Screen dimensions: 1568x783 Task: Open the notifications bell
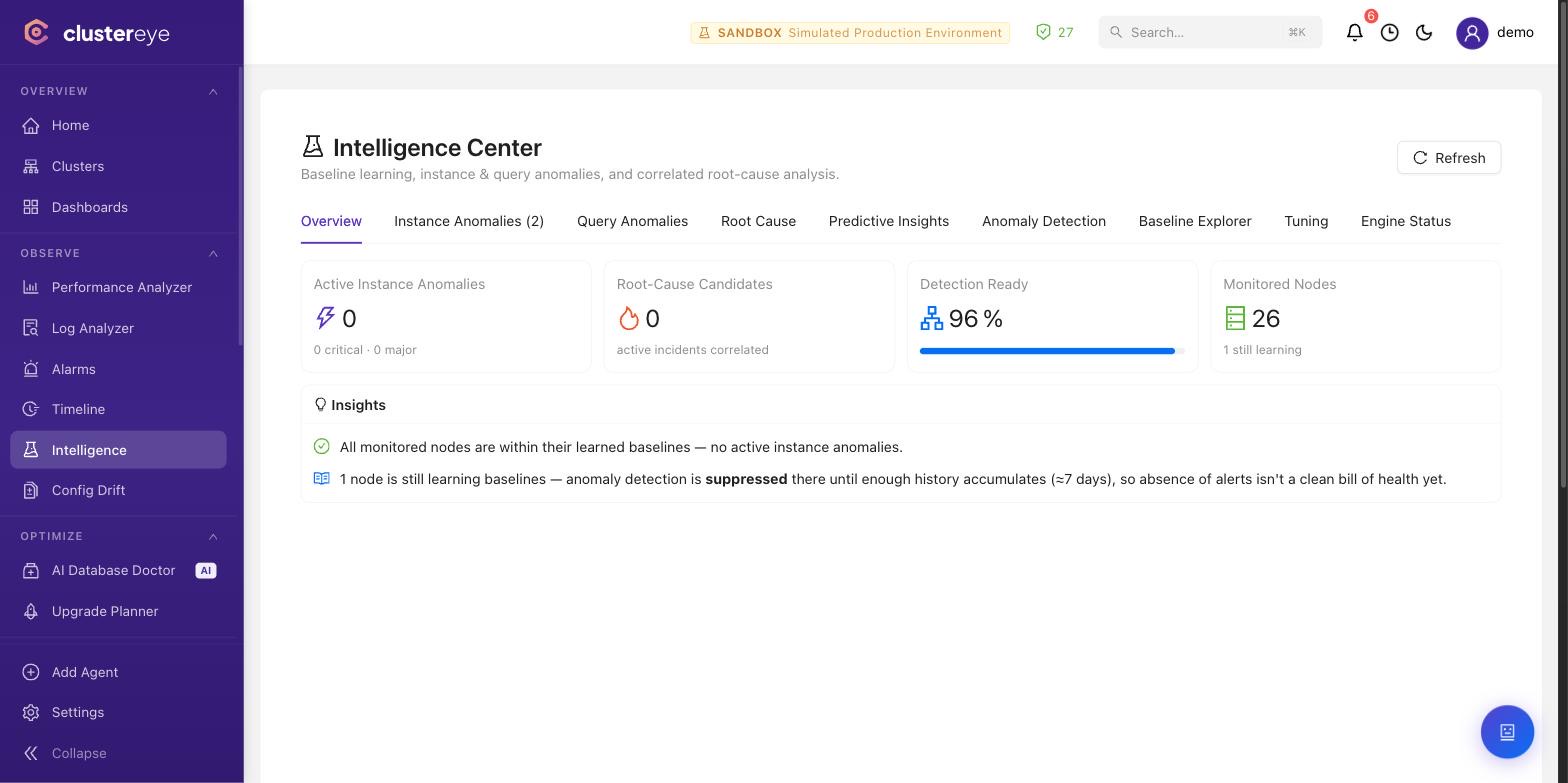pyautogui.click(x=1355, y=32)
